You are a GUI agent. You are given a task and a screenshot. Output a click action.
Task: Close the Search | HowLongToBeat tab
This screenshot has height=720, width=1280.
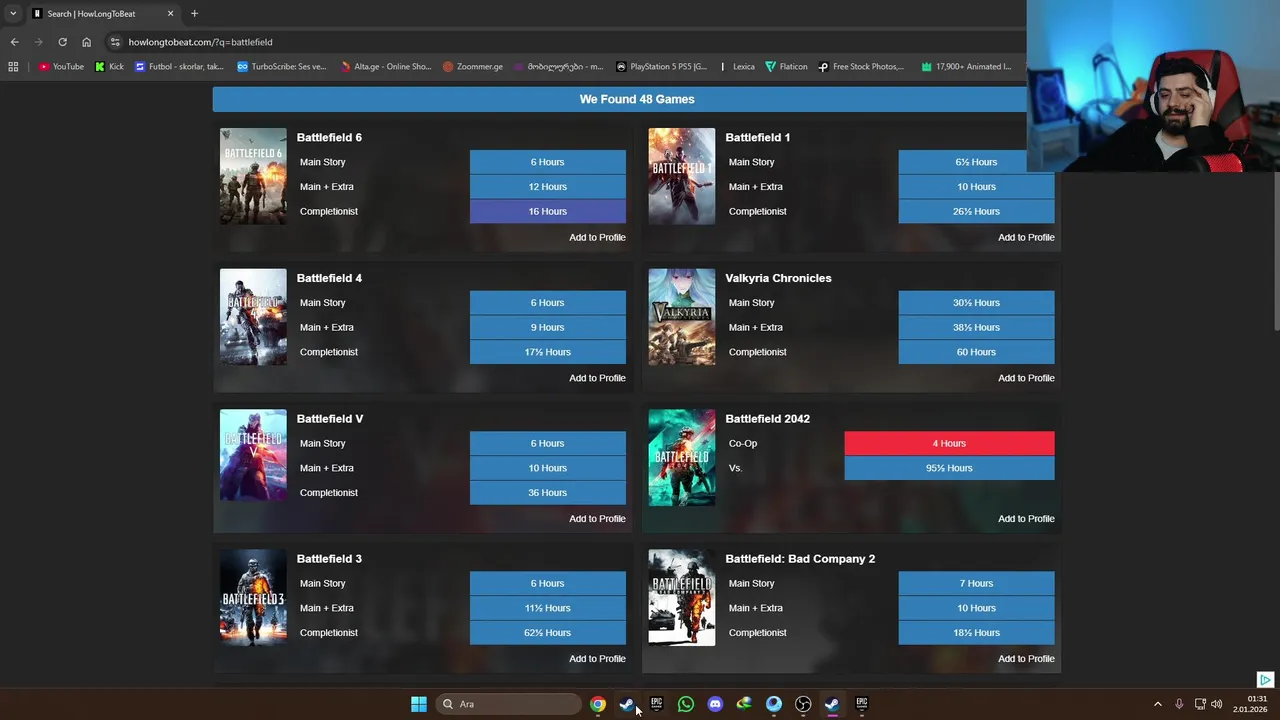tap(170, 14)
